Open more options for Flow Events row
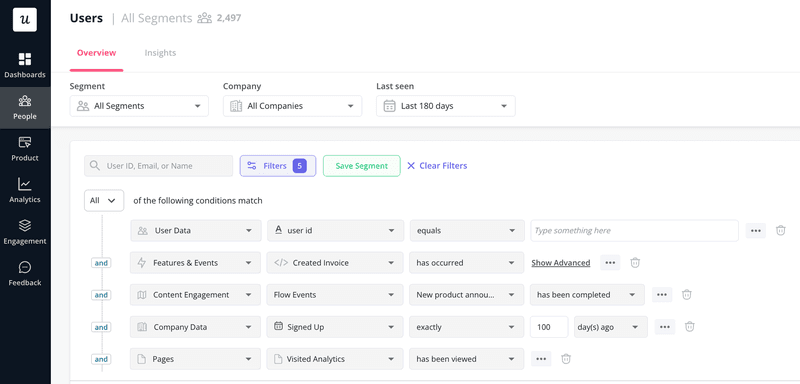This screenshot has width=800, height=384. [662, 295]
